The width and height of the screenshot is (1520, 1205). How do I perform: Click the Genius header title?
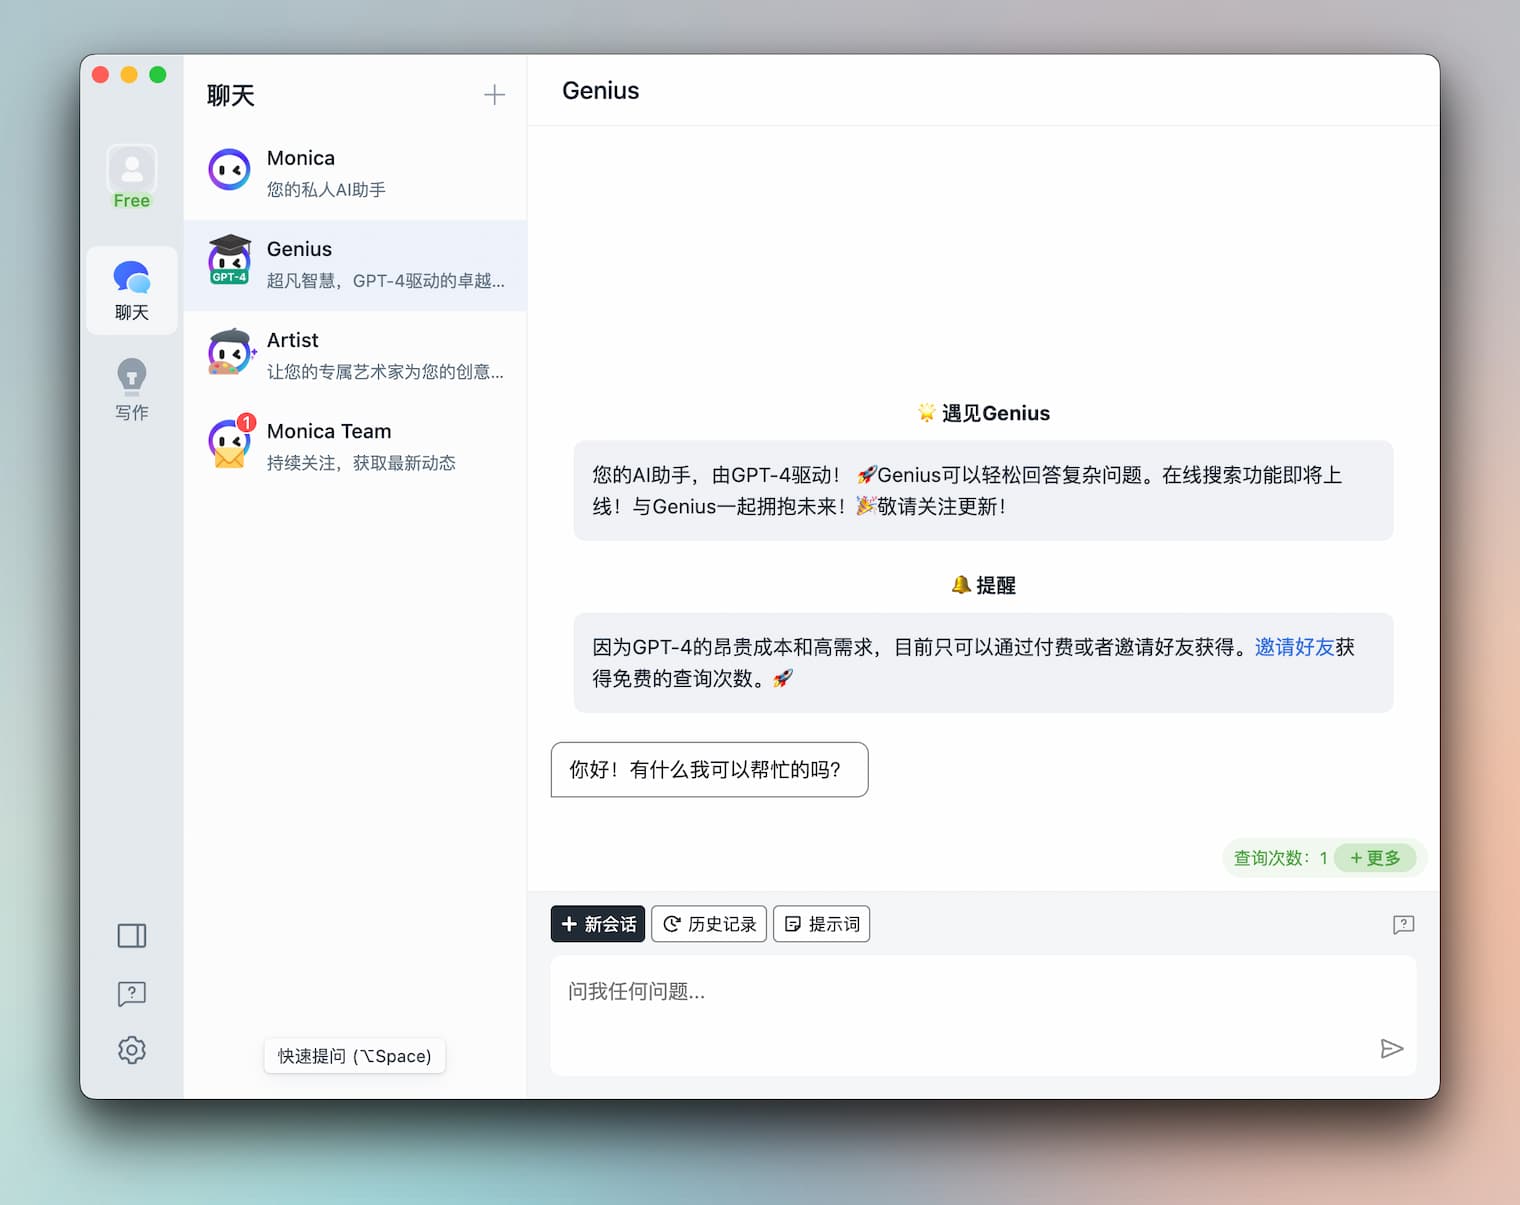600,91
